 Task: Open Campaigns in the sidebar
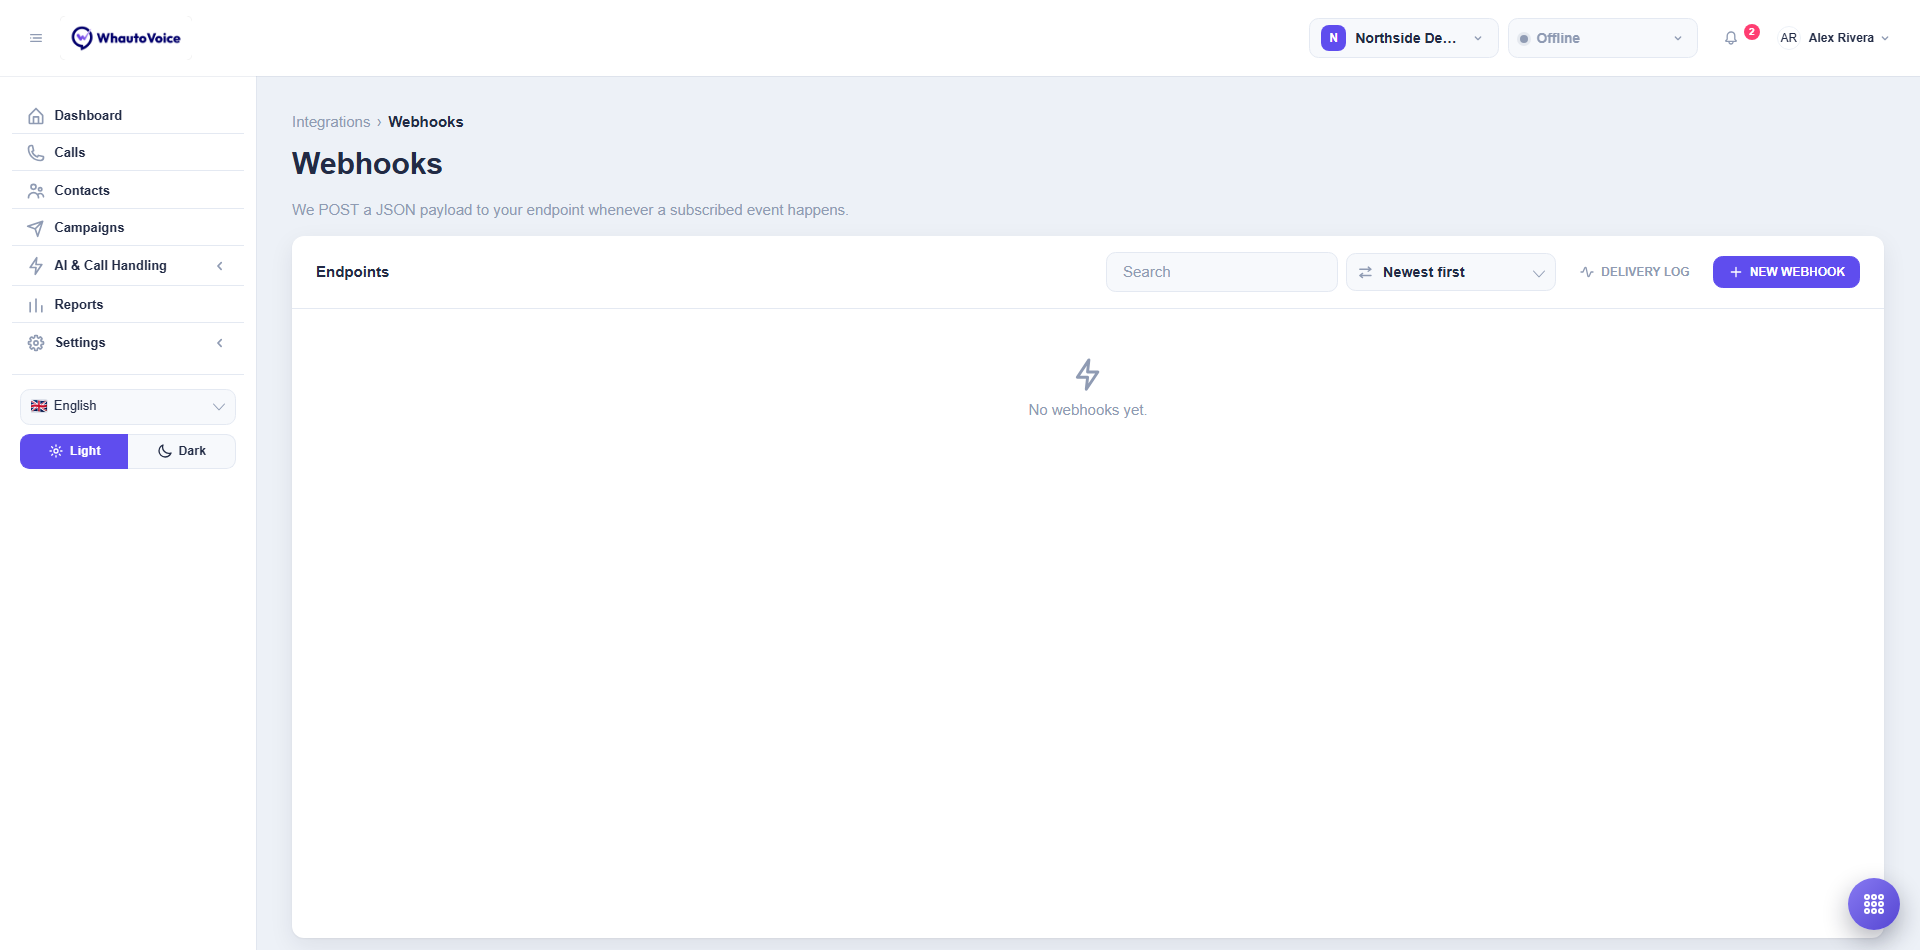pyautogui.click(x=128, y=228)
